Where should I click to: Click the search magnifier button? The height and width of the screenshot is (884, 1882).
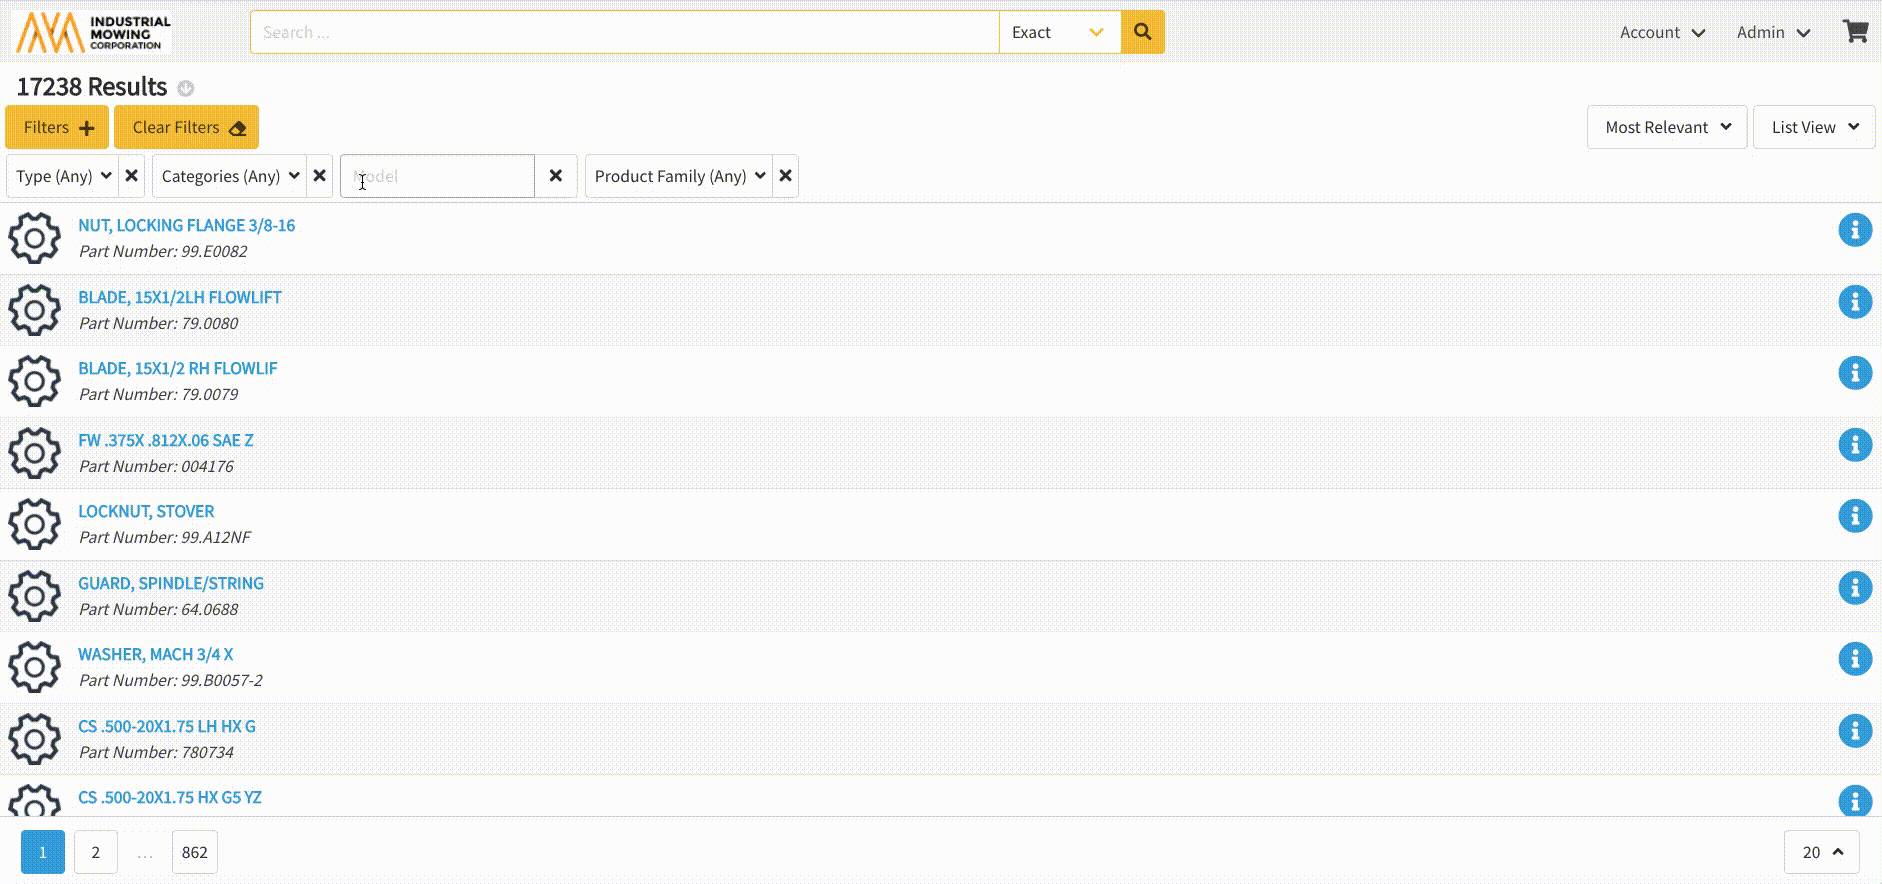(x=1142, y=32)
